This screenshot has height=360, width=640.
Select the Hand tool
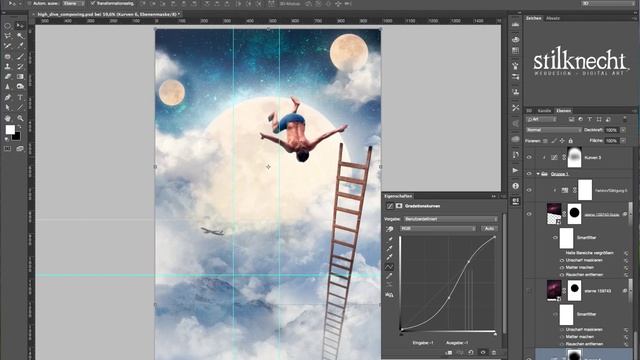[x=8, y=118]
